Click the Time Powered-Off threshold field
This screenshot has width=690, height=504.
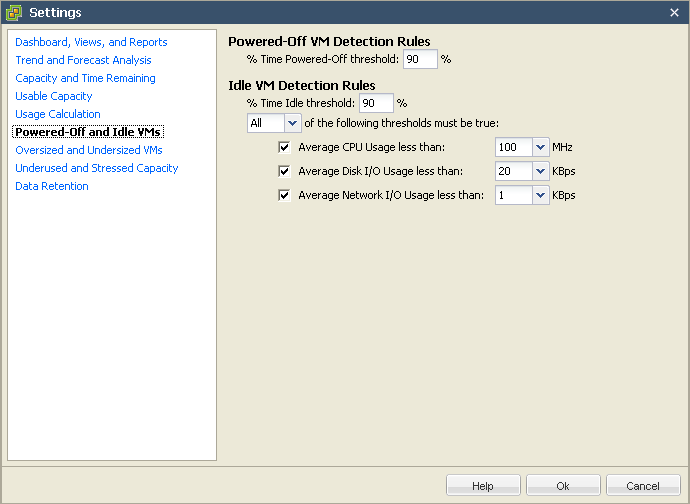tap(420, 59)
